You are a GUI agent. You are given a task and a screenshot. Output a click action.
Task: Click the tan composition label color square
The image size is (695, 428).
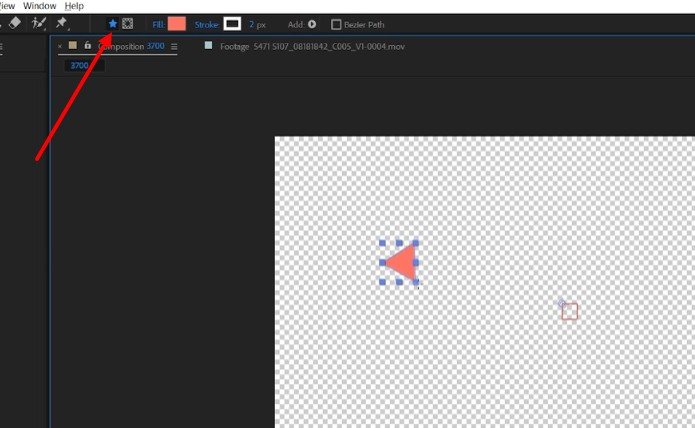click(x=73, y=45)
